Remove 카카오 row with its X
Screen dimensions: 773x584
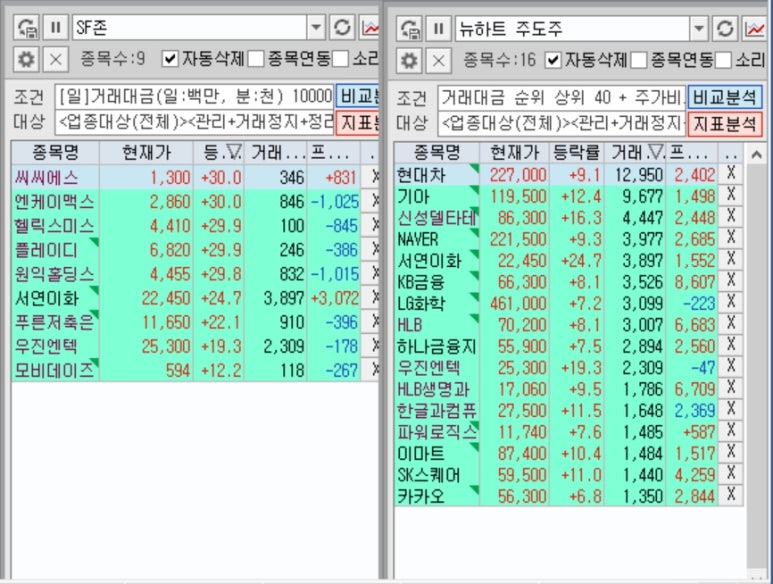point(731,495)
